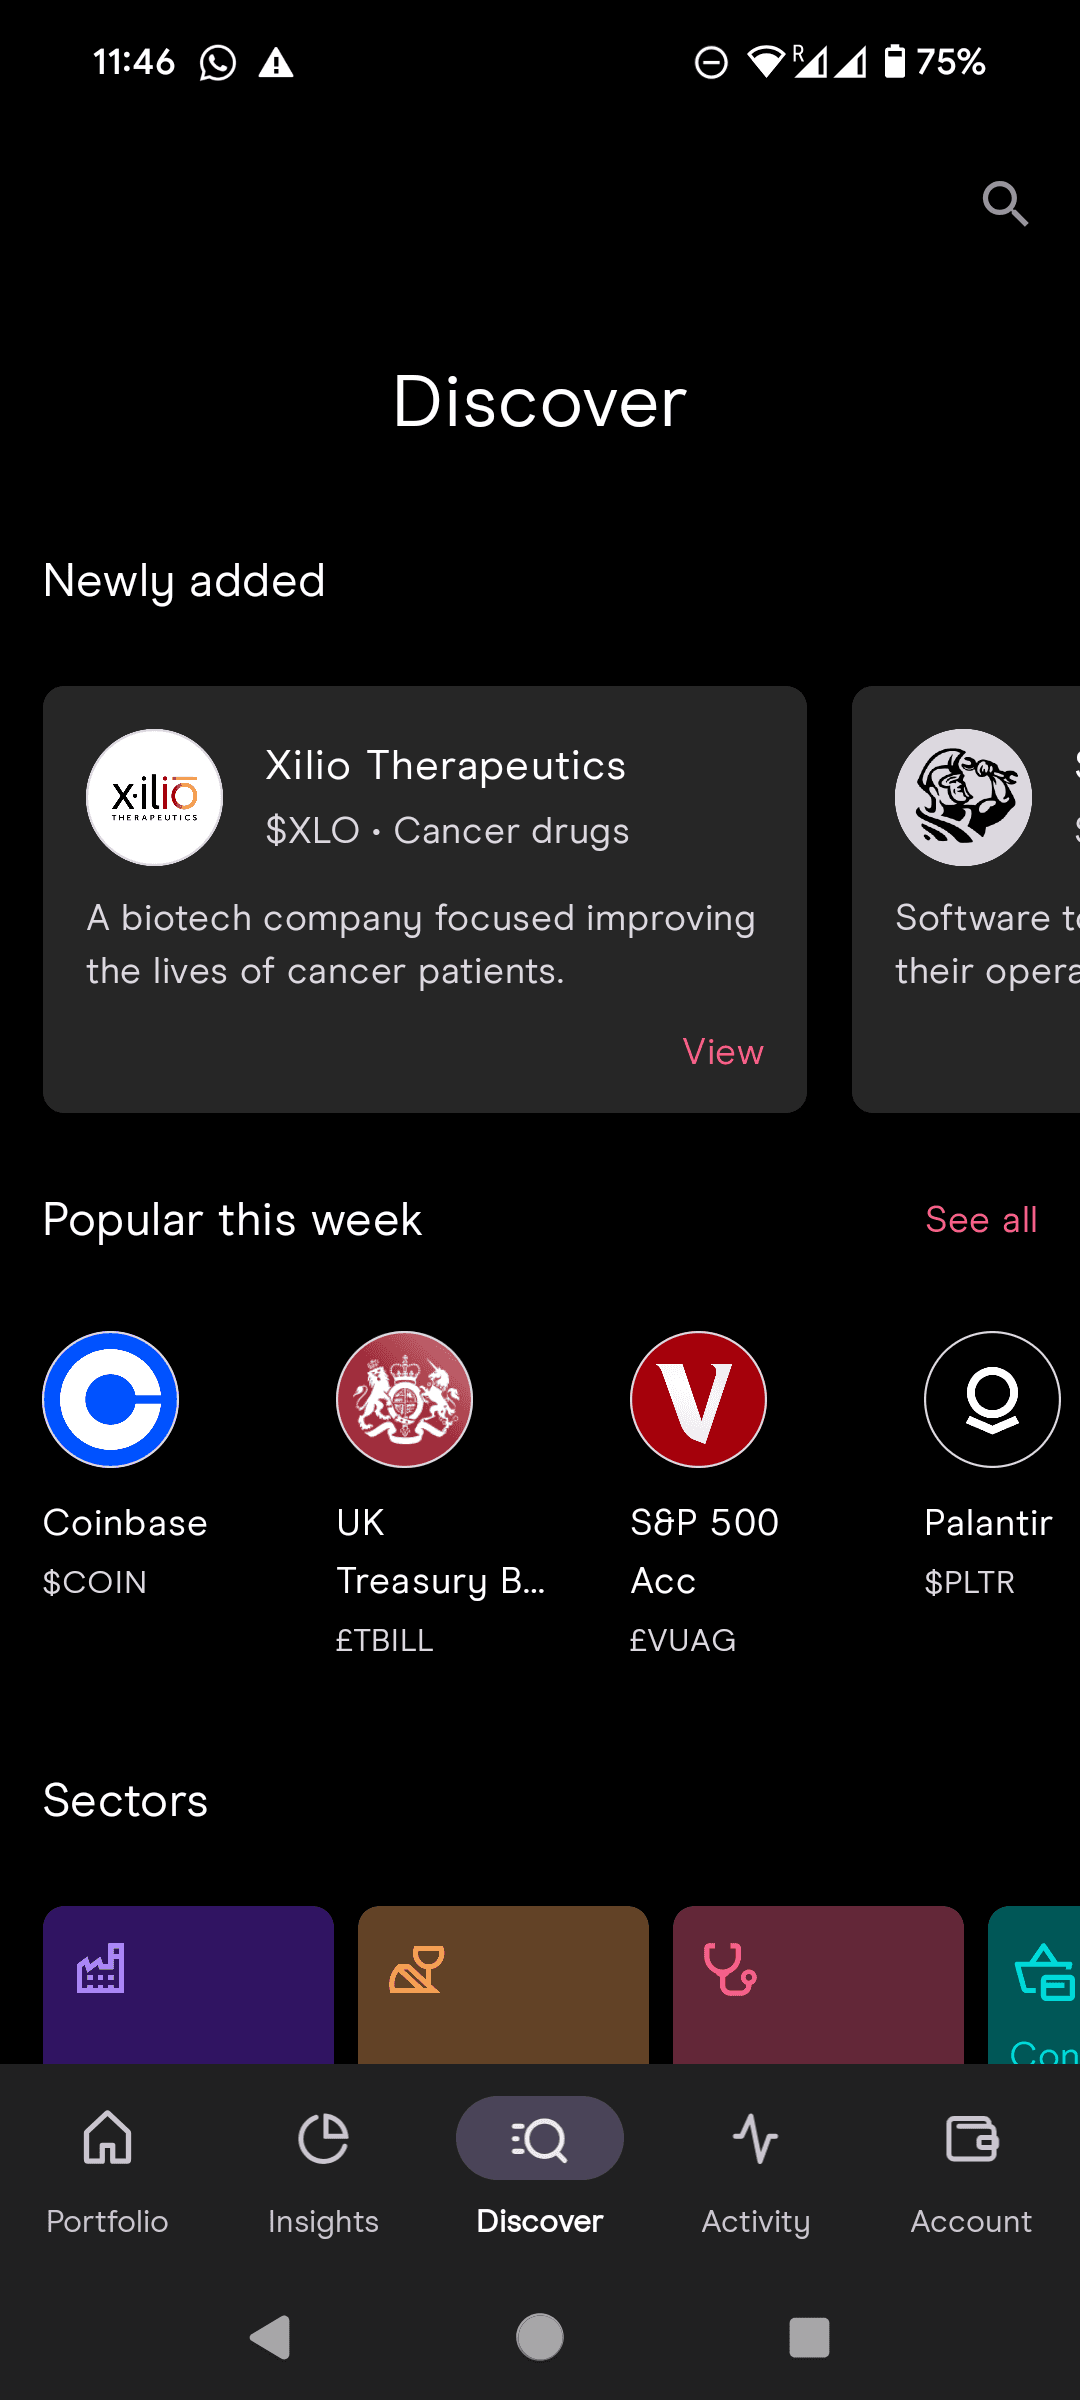Select the UK Treasury Bill crest icon
The image size is (1080, 2400).
point(404,1399)
